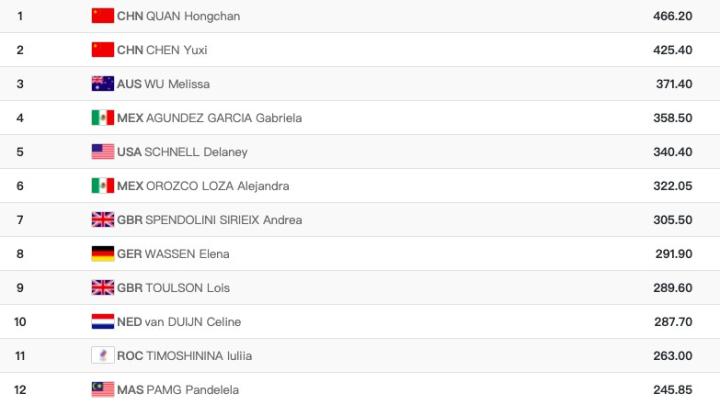Click the Australia flag beside WU Melissa
The width and height of the screenshot is (720, 405).
click(x=103, y=84)
